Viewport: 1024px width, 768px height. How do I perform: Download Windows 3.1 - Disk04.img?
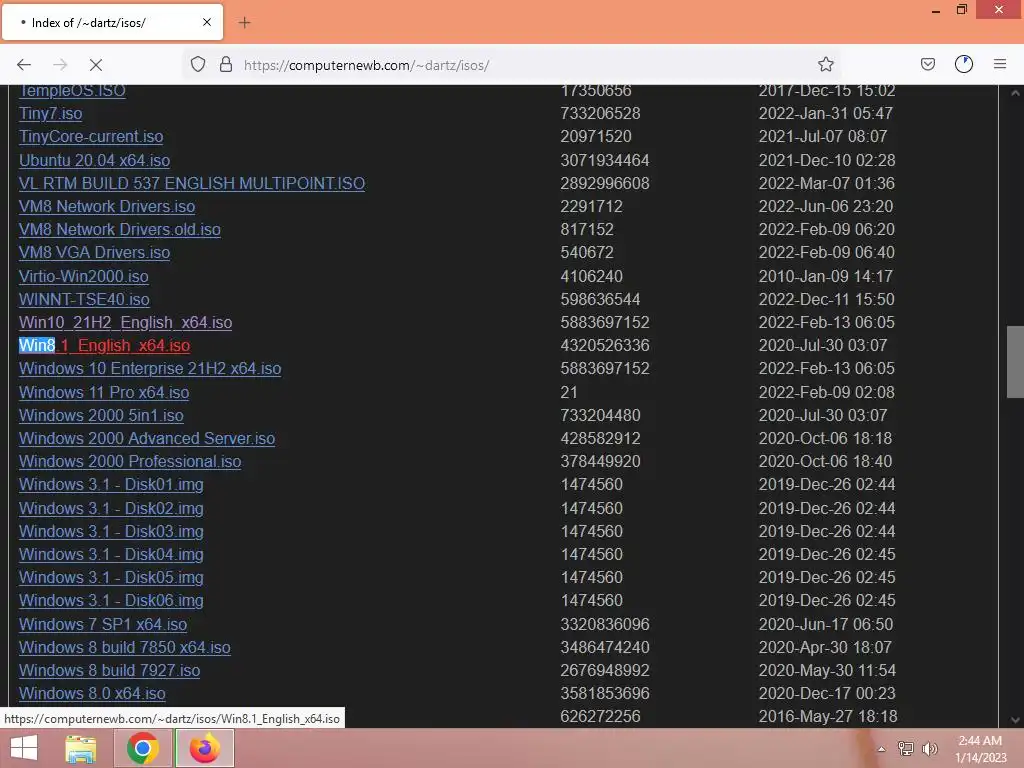click(x=111, y=554)
